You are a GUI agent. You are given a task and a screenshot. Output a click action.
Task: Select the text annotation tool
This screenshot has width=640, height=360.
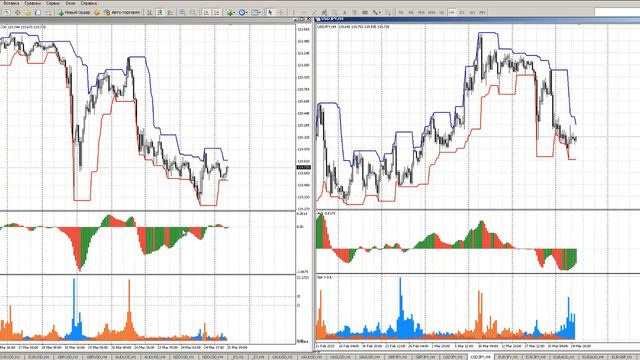coord(345,13)
